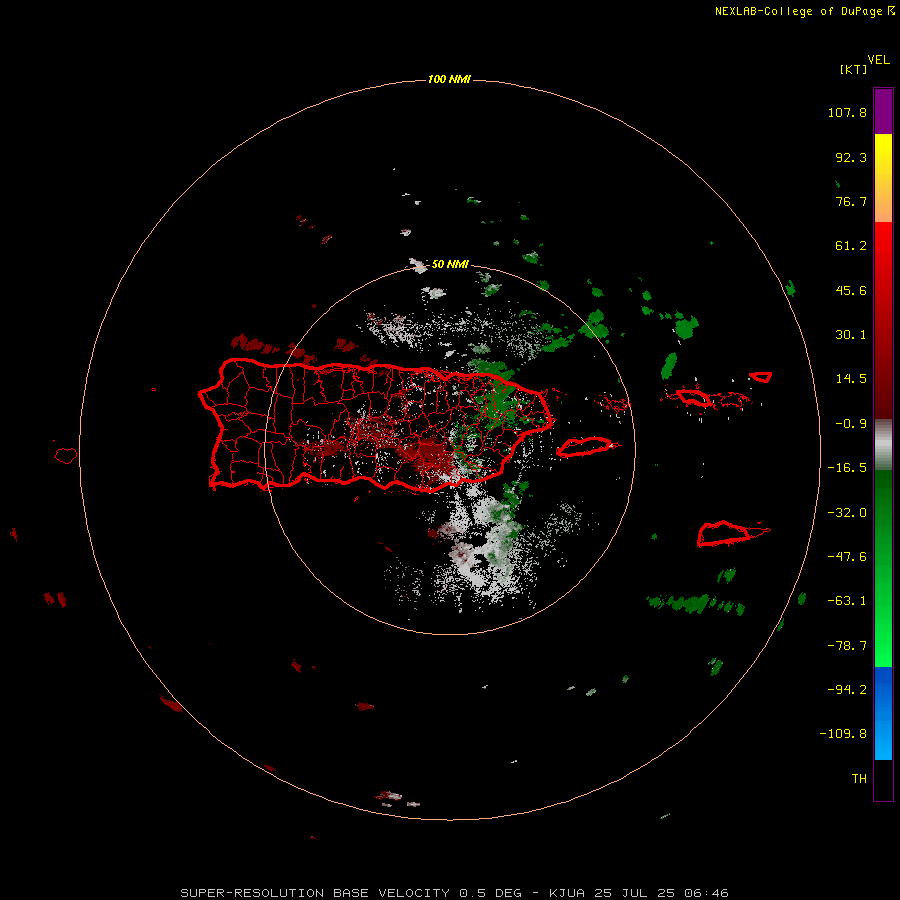Click the -109.8 scale value
Image resolution: width=900 pixels, height=900 pixels.
coord(843,734)
